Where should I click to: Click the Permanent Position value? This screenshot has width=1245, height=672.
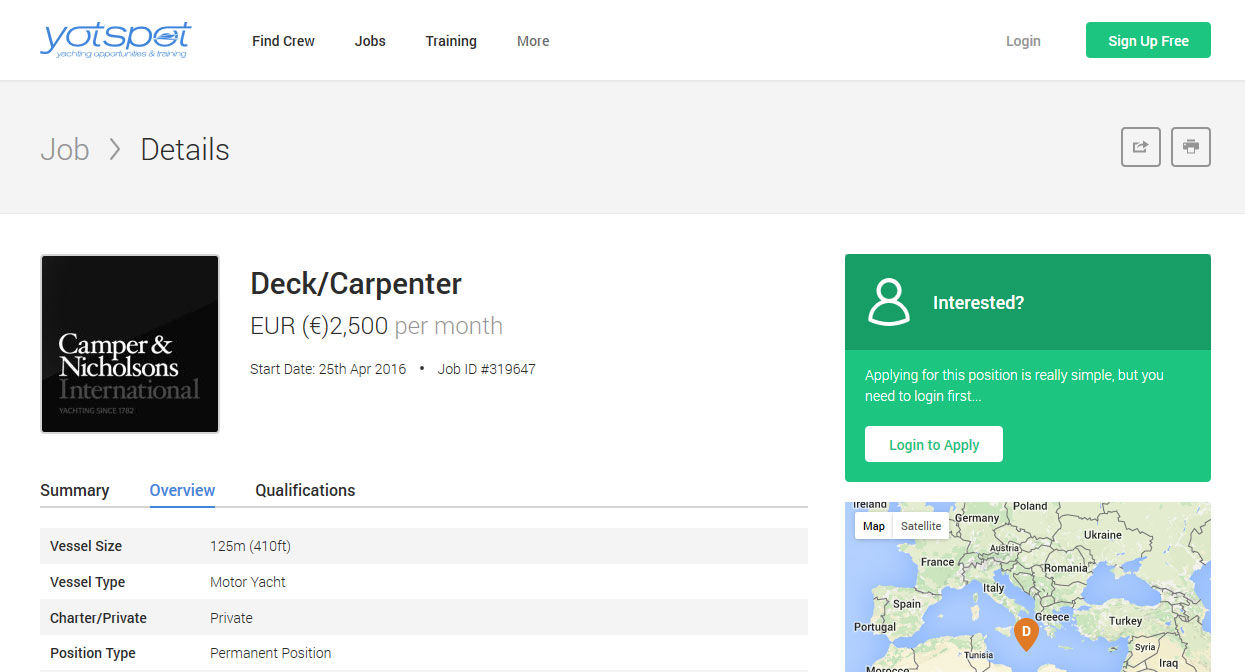pyautogui.click(x=270, y=653)
